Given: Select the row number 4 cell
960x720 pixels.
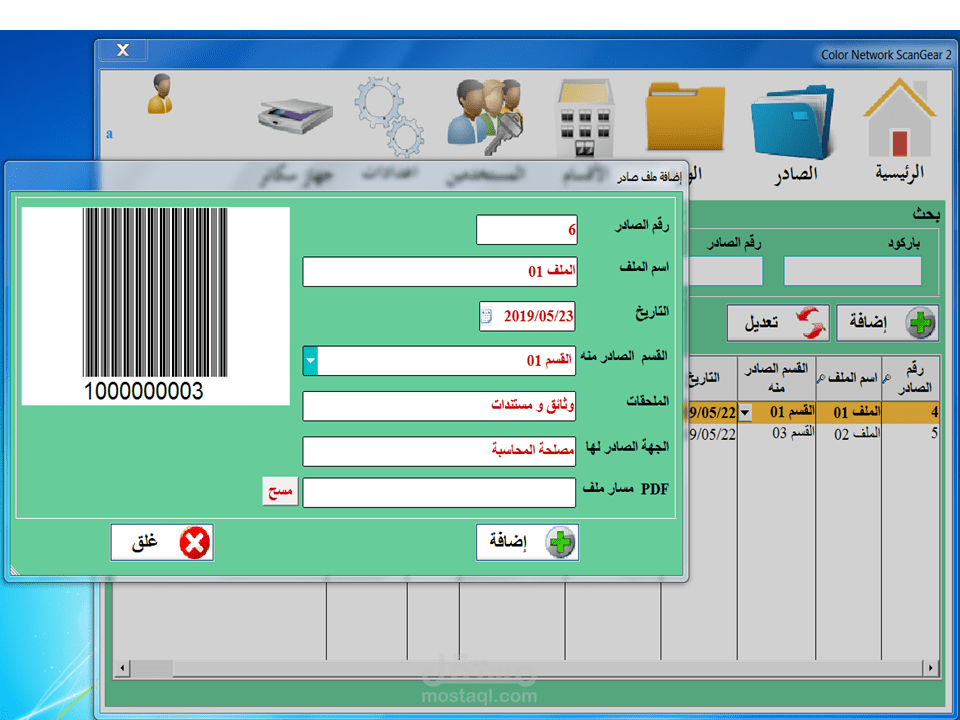Looking at the screenshot, I should tap(910, 413).
